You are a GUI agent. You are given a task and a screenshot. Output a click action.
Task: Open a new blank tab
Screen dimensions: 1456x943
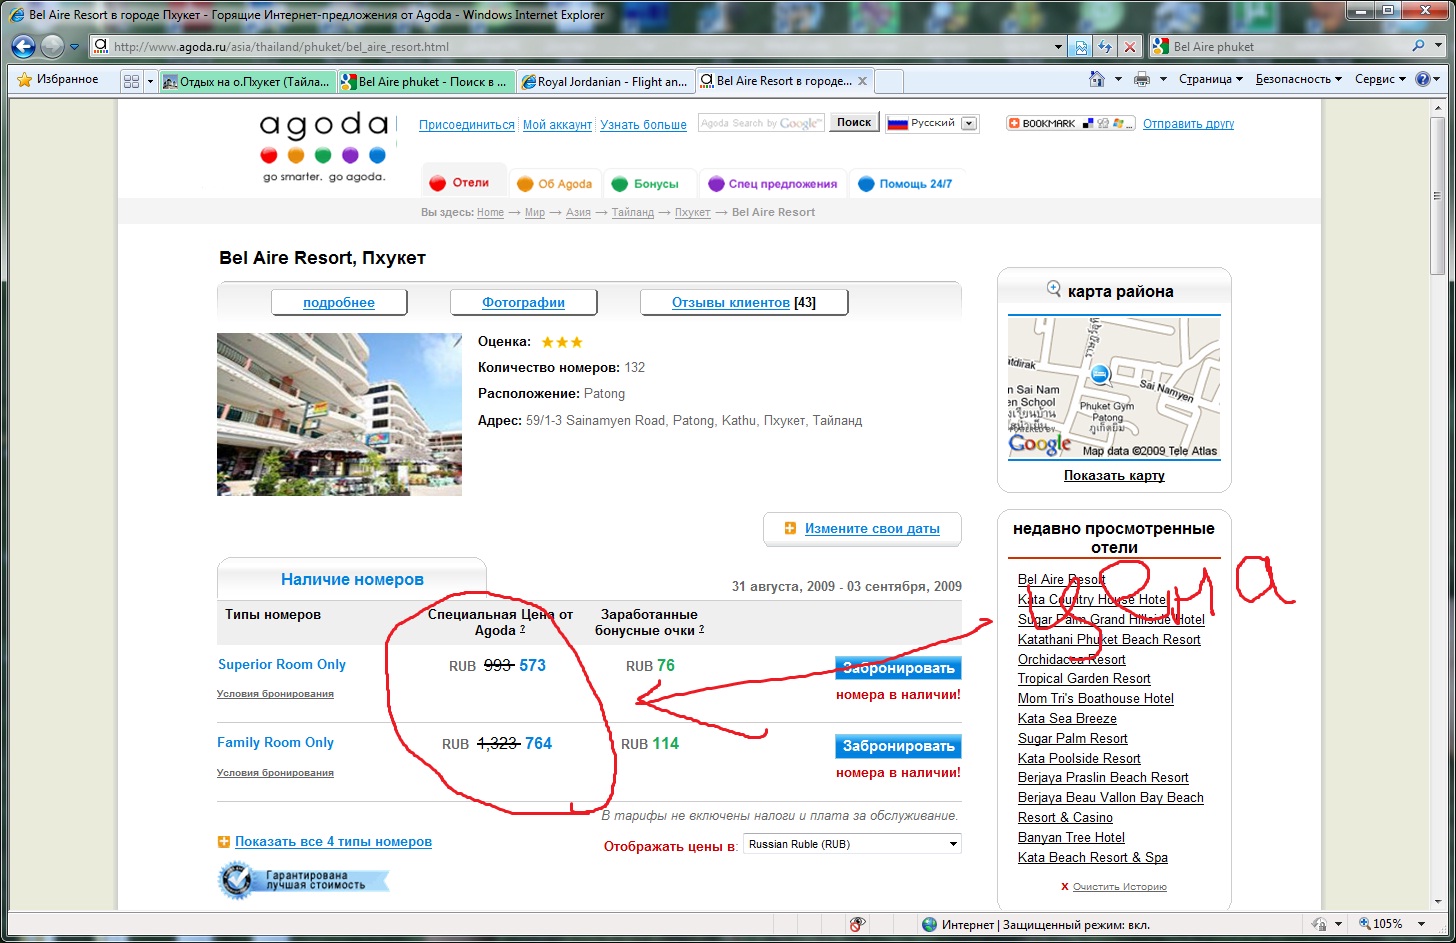[x=889, y=81]
